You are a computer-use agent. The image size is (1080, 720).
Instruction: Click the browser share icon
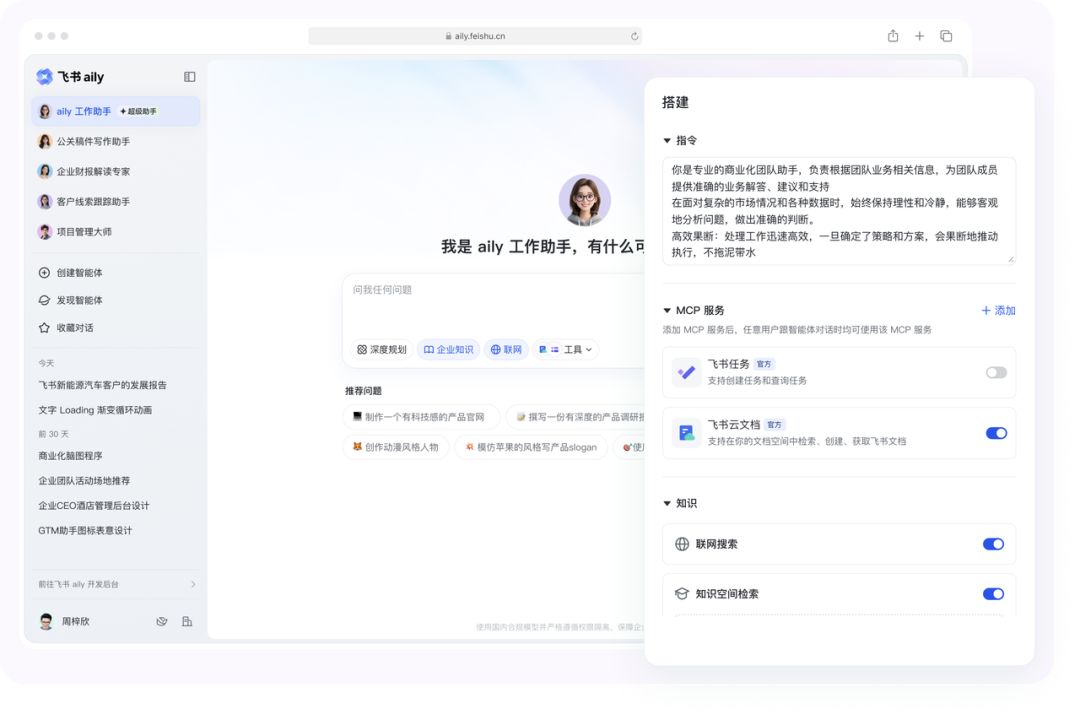point(893,36)
